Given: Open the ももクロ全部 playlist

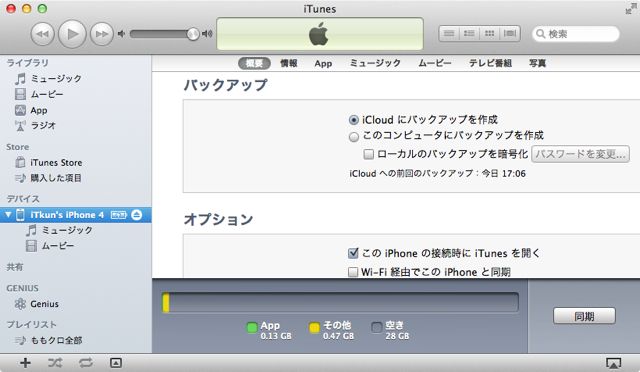Looking at the screenshot, I should point(48,340).
